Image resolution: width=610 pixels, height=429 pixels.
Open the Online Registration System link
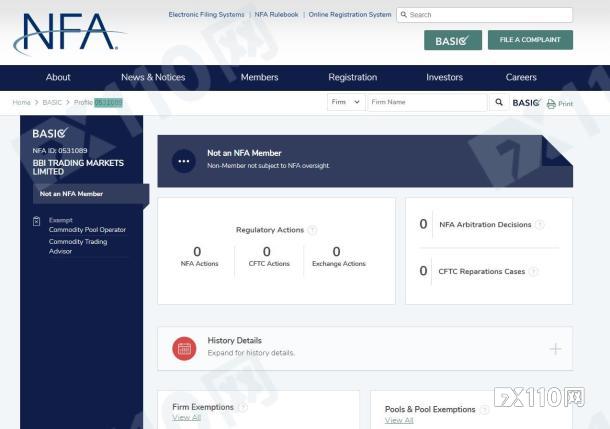pos(350,15)
